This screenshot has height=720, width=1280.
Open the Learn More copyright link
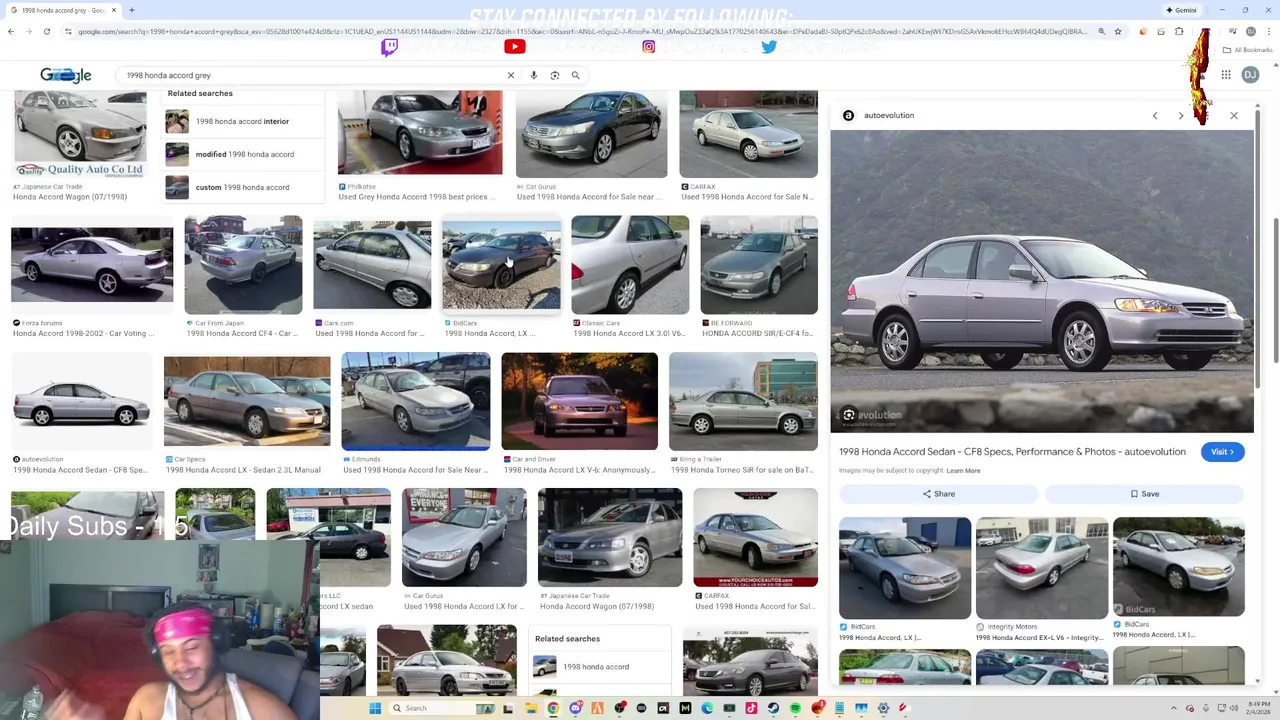point(963,471)
